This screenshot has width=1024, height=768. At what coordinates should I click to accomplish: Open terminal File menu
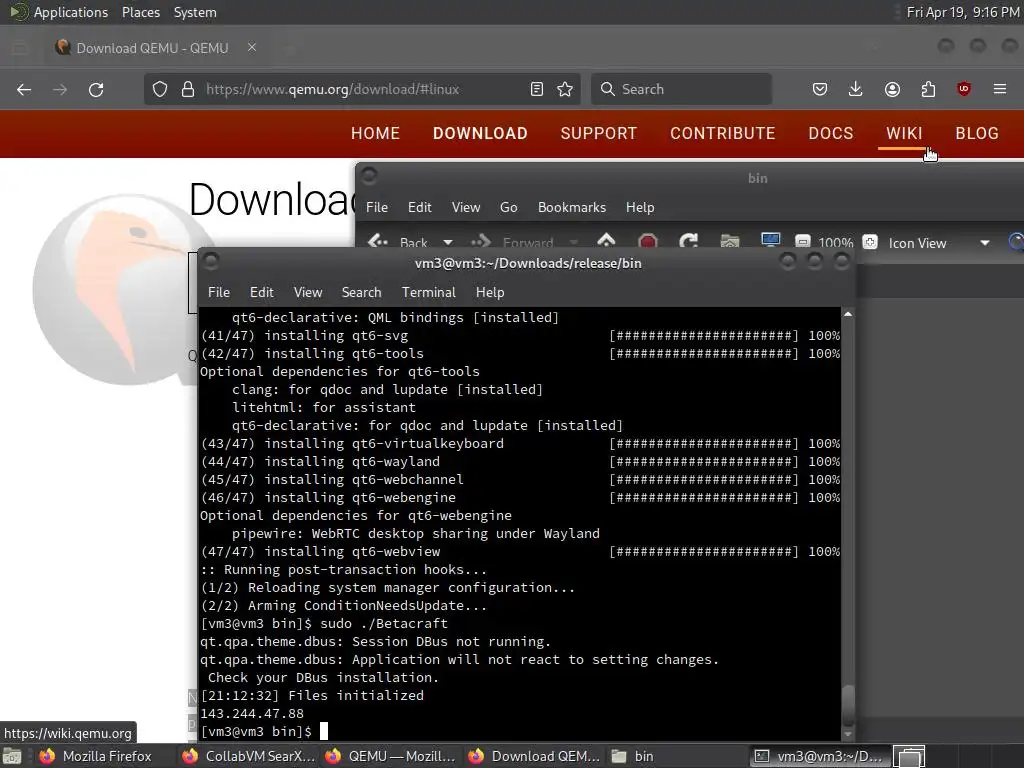coord(219,292)
